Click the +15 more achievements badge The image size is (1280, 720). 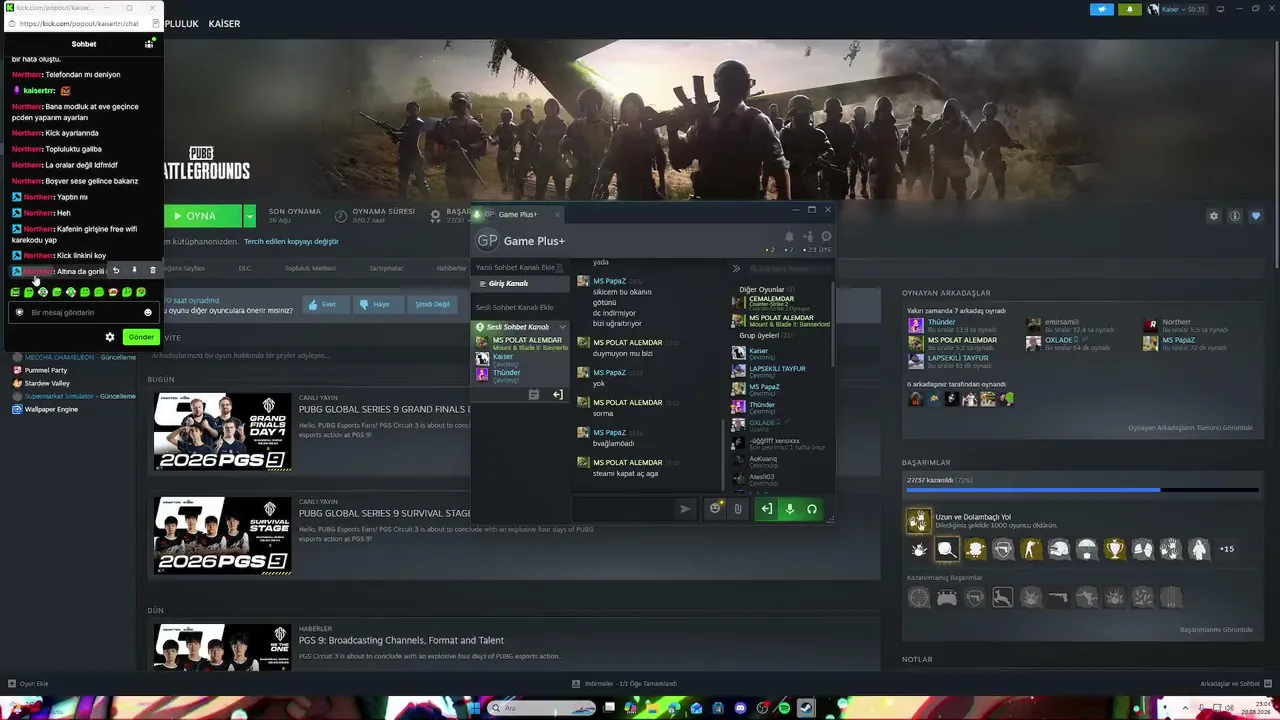click(x=1226, y=549)
